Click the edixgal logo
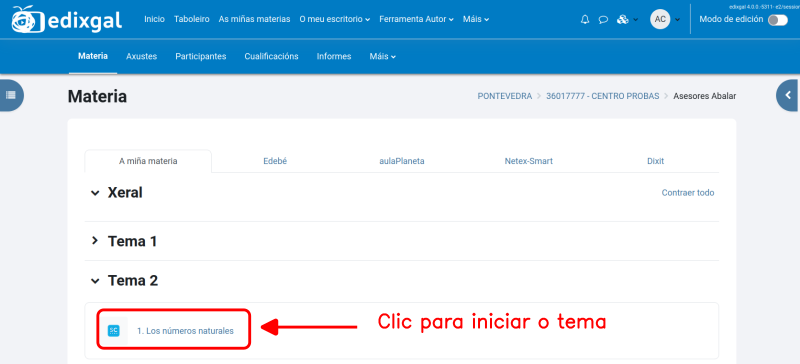The image size is (800, 364). 67,19
